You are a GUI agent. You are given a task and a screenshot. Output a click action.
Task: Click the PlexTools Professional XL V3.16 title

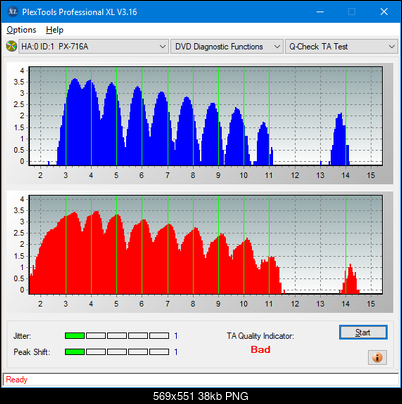coord(80,12)
